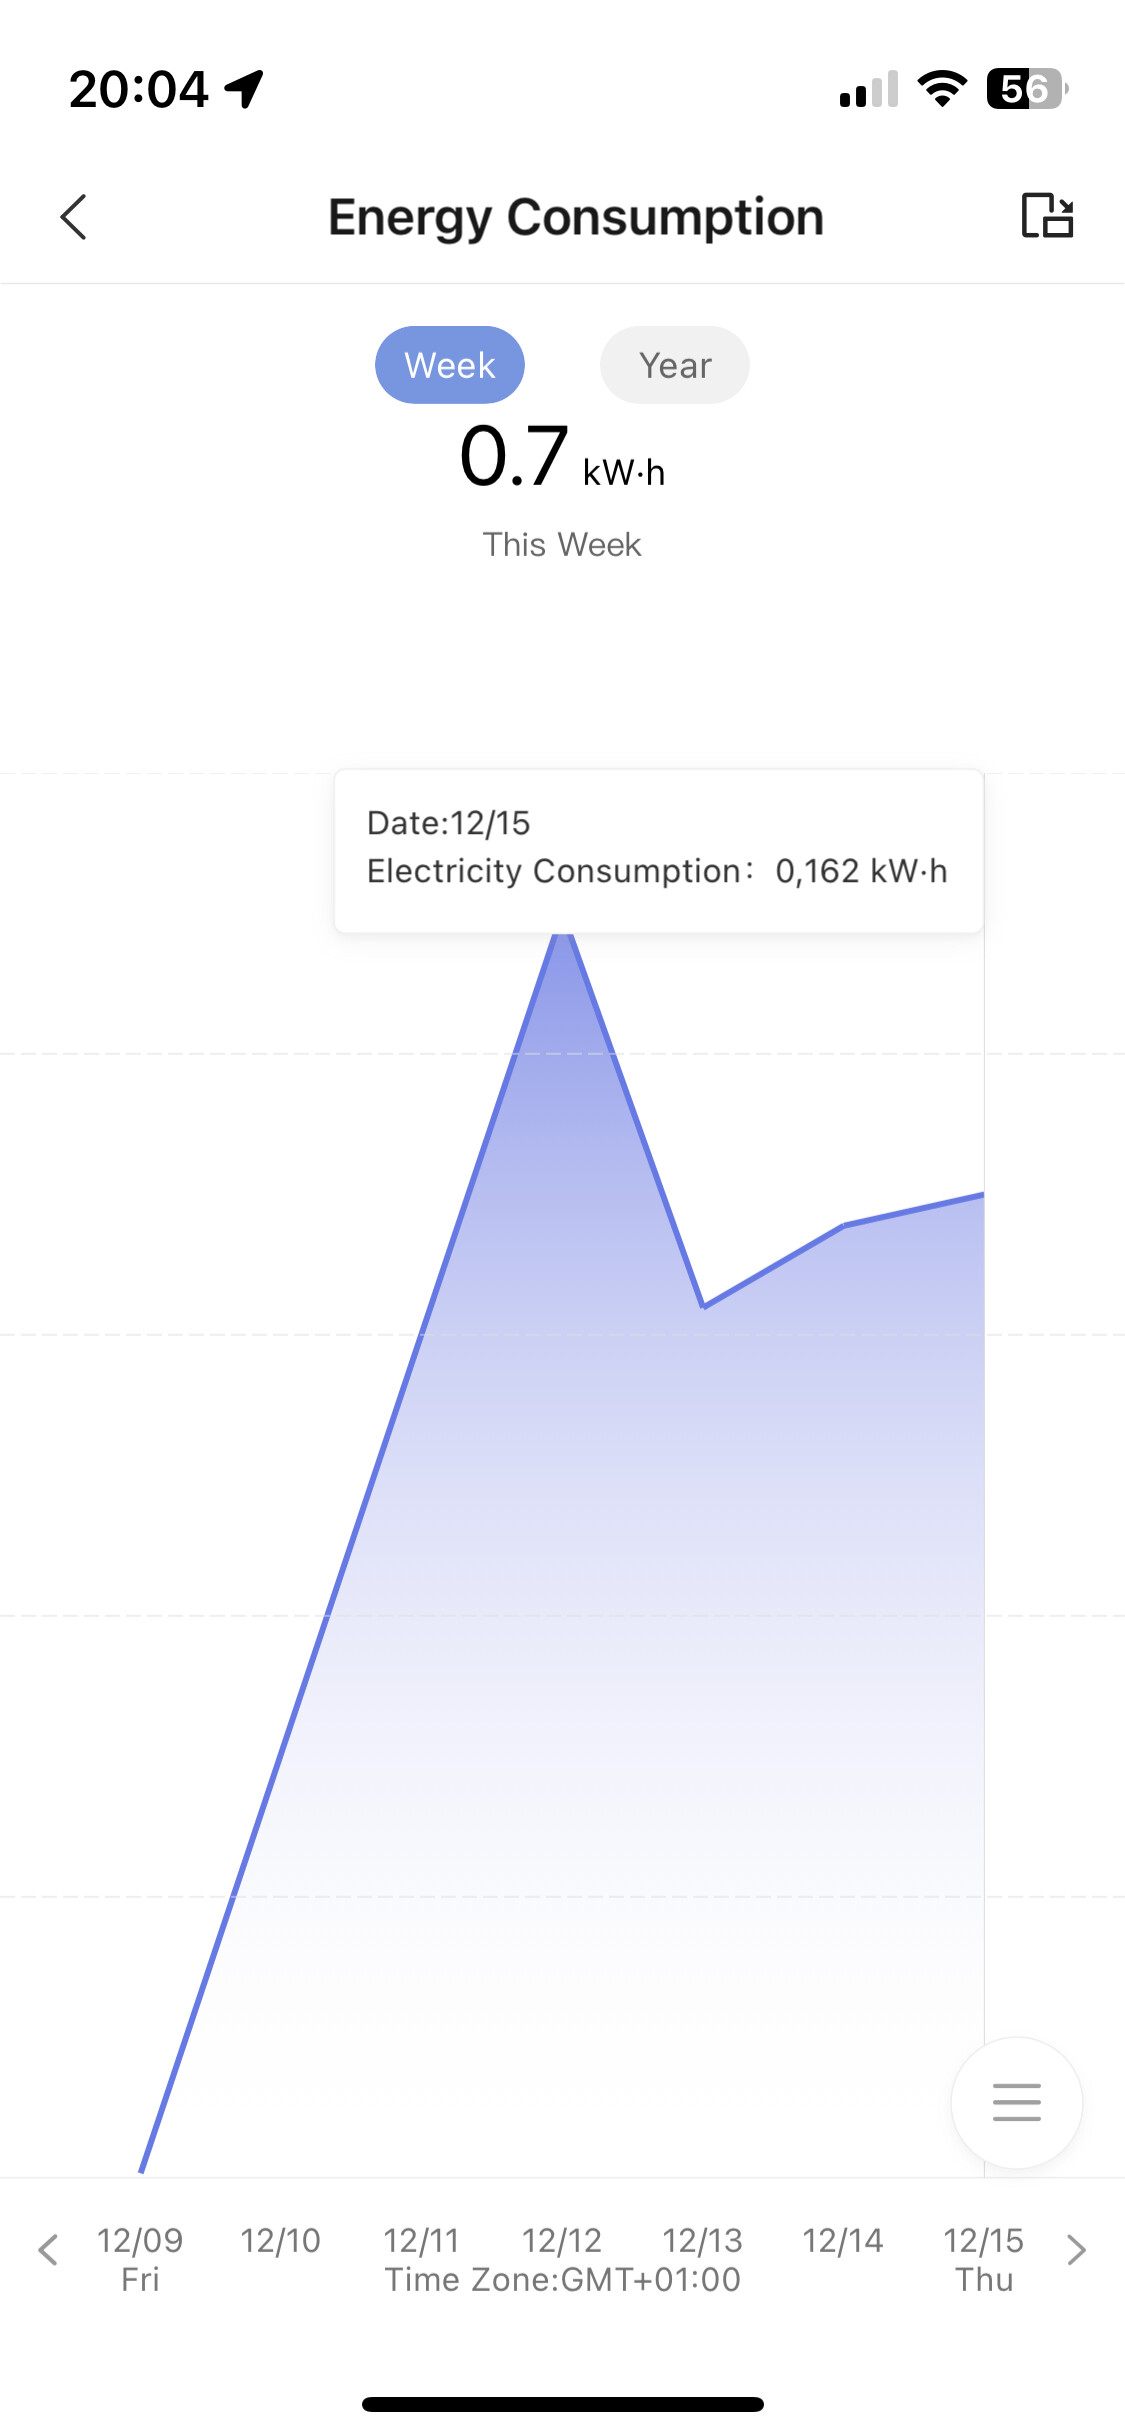Tap the 12/15 consumption tooltip box

659,851
